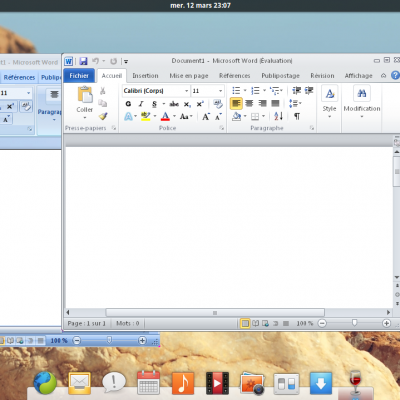Open the Modification binoculars menu
Image resolution: width=400 pixels, height=400 pixels.
pos(362,102)
